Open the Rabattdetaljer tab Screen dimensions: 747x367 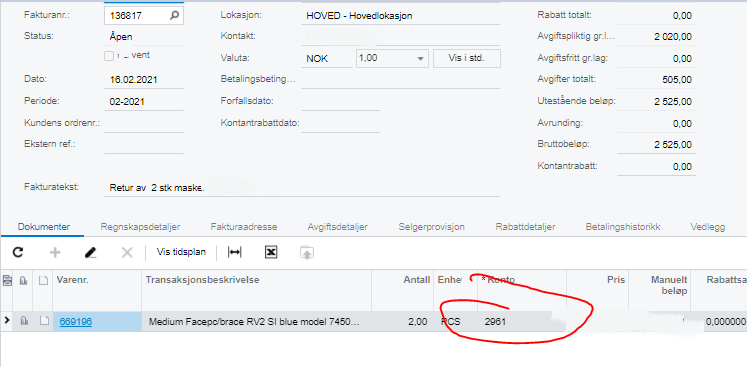pos(525,227)
